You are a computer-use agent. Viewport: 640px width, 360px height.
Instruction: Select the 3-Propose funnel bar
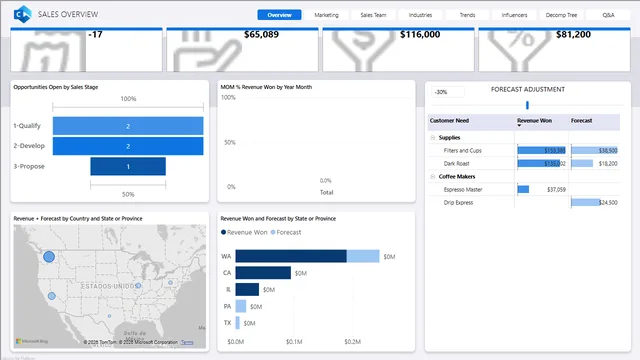pos(128,166)
